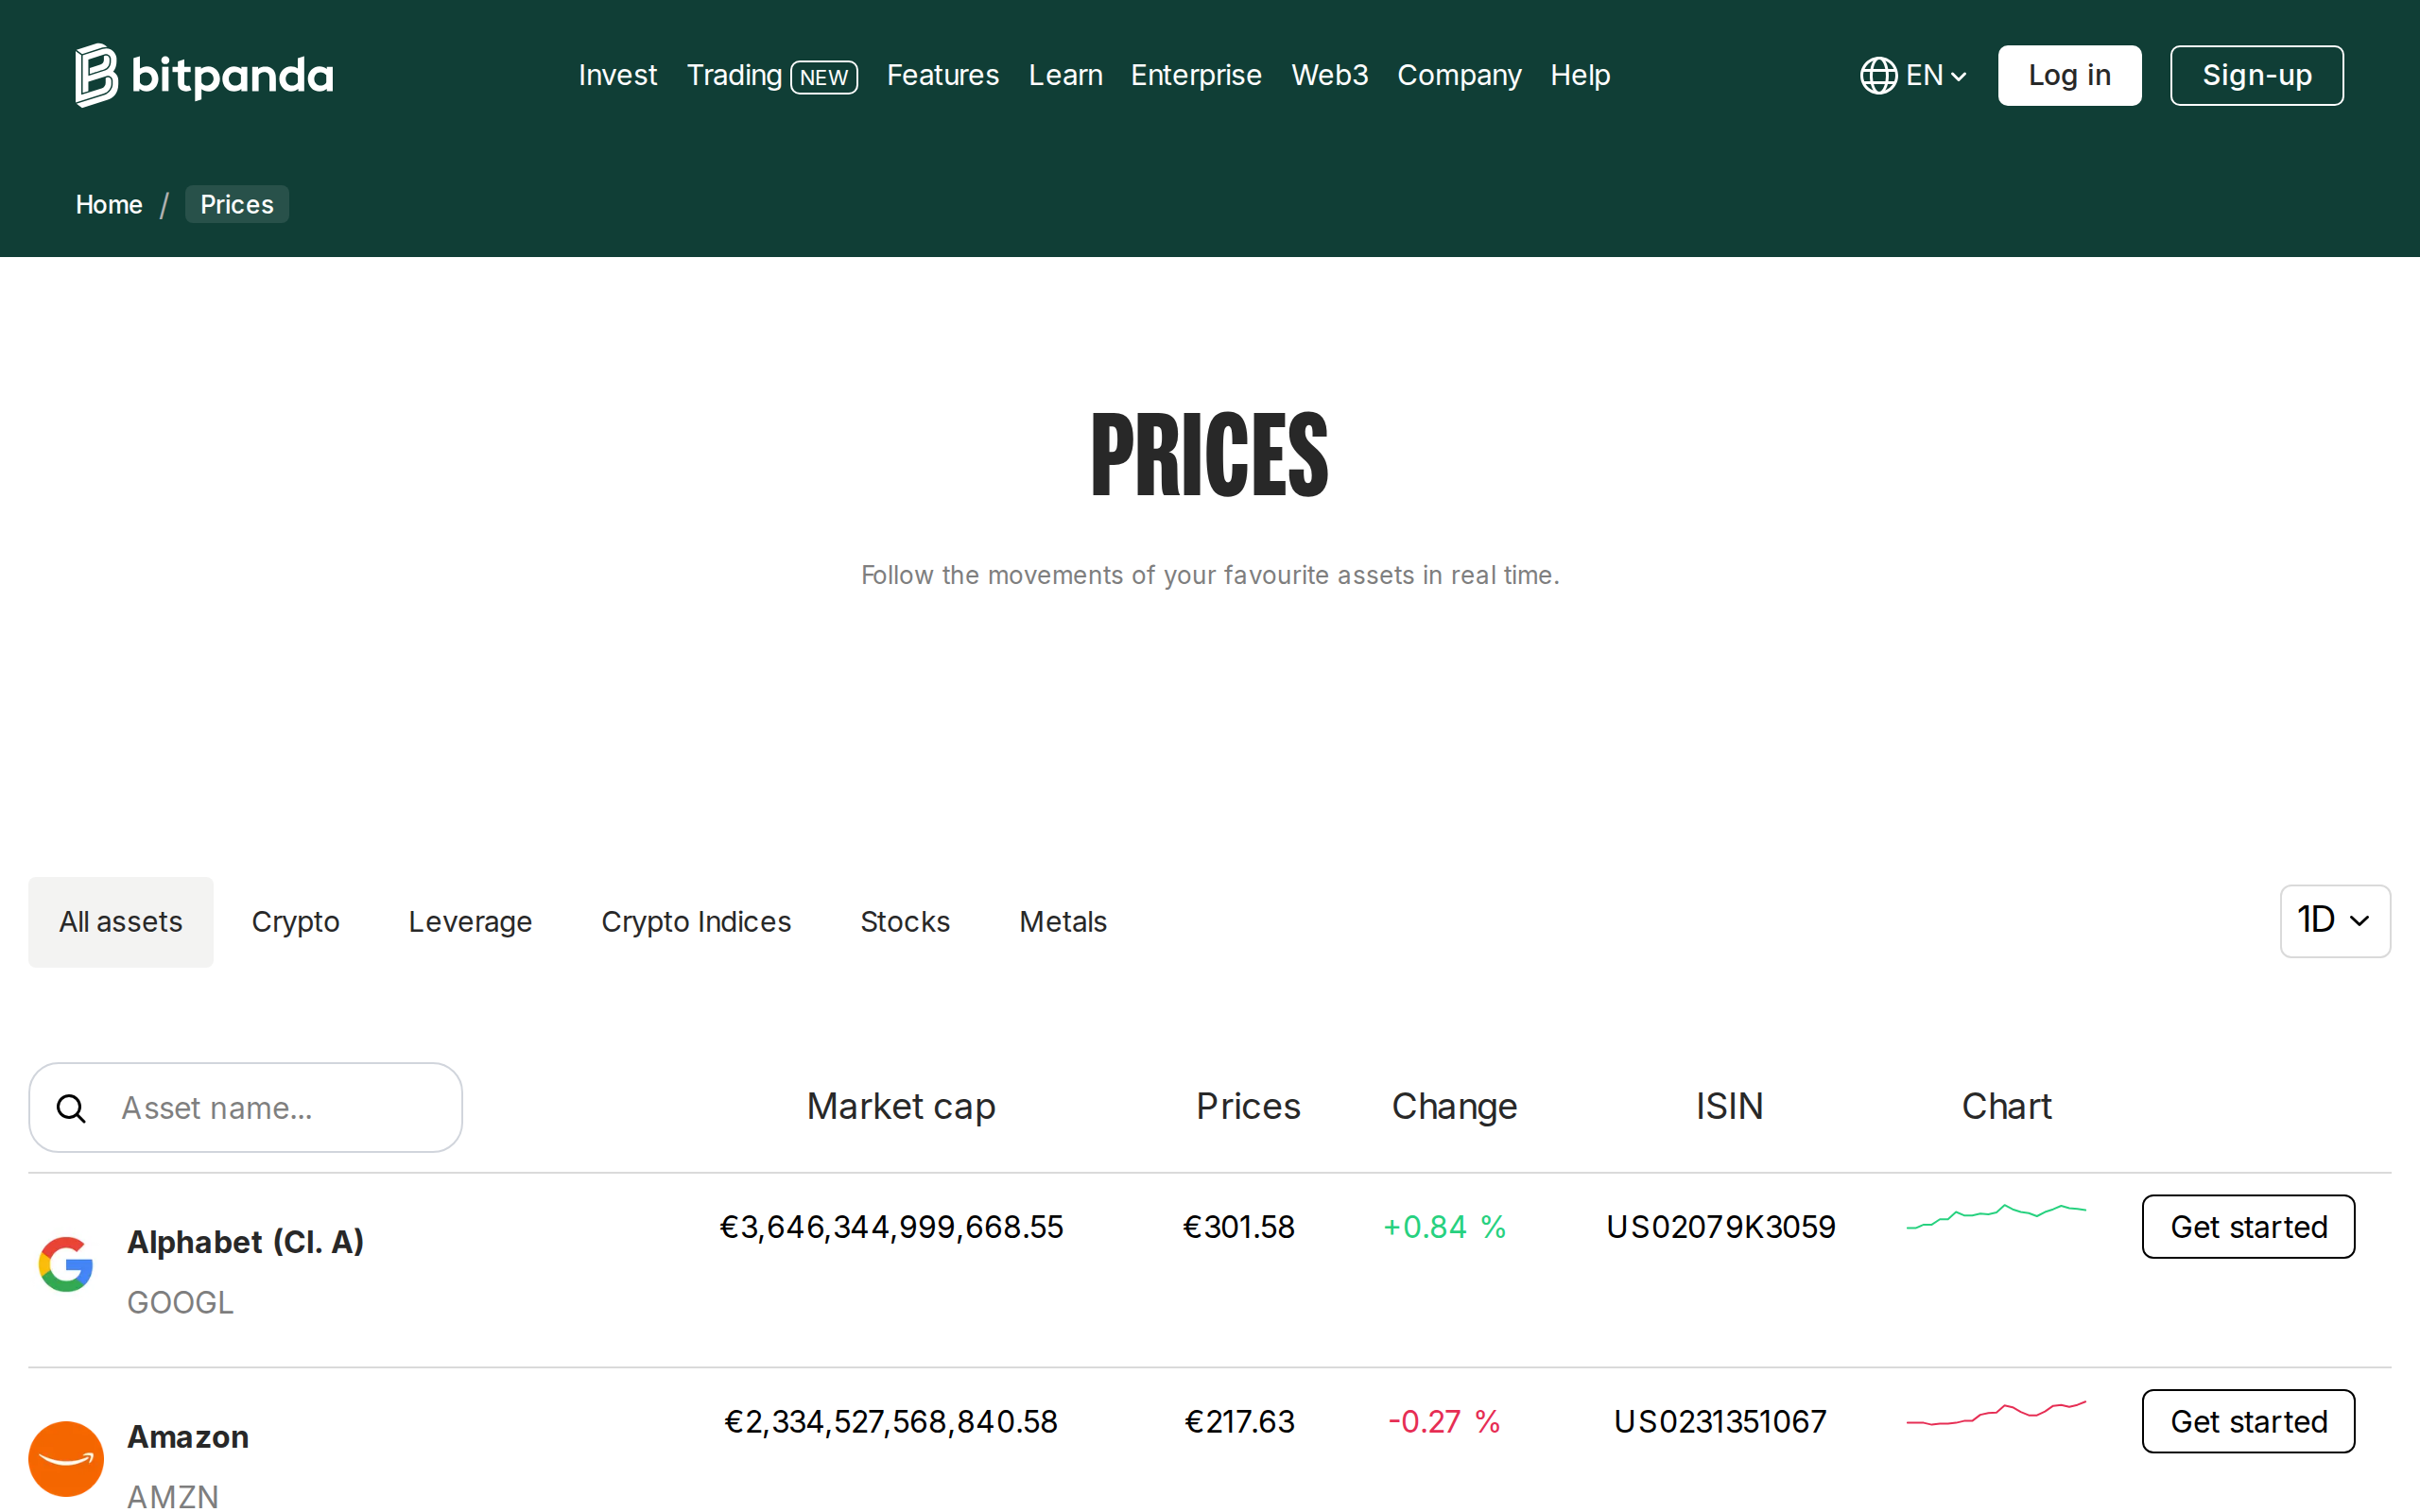Switch to the Crypto tab
This screenshot has height=1512, width=2420.
pos(295,921)
